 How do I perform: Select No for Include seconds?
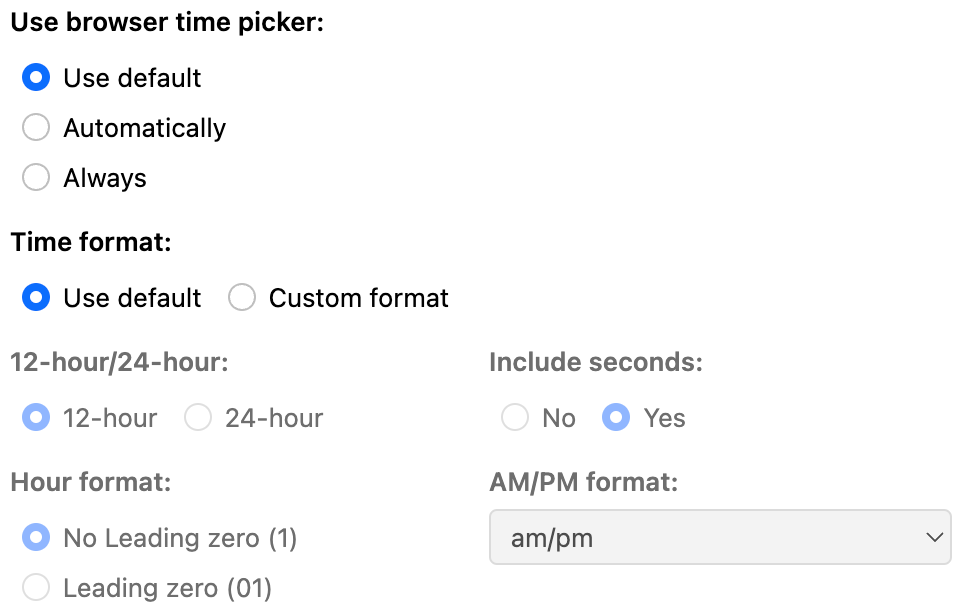coord(515,418)
